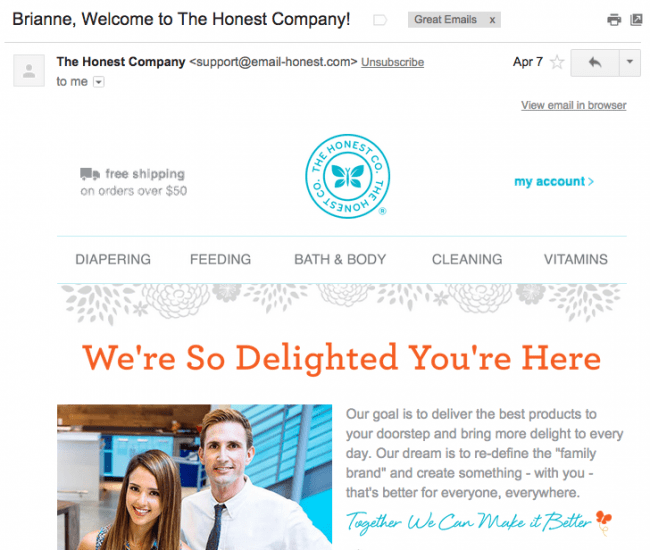Remove the Great Emails label with x

click(492, 20)
